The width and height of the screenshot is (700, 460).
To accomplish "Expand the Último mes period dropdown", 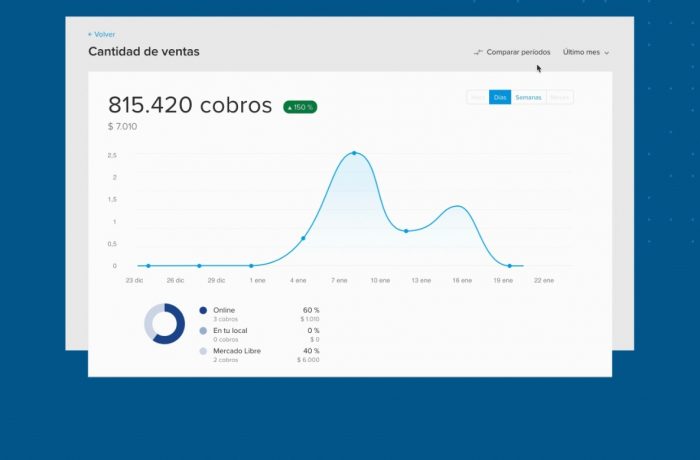I will [x=586, y=52].
